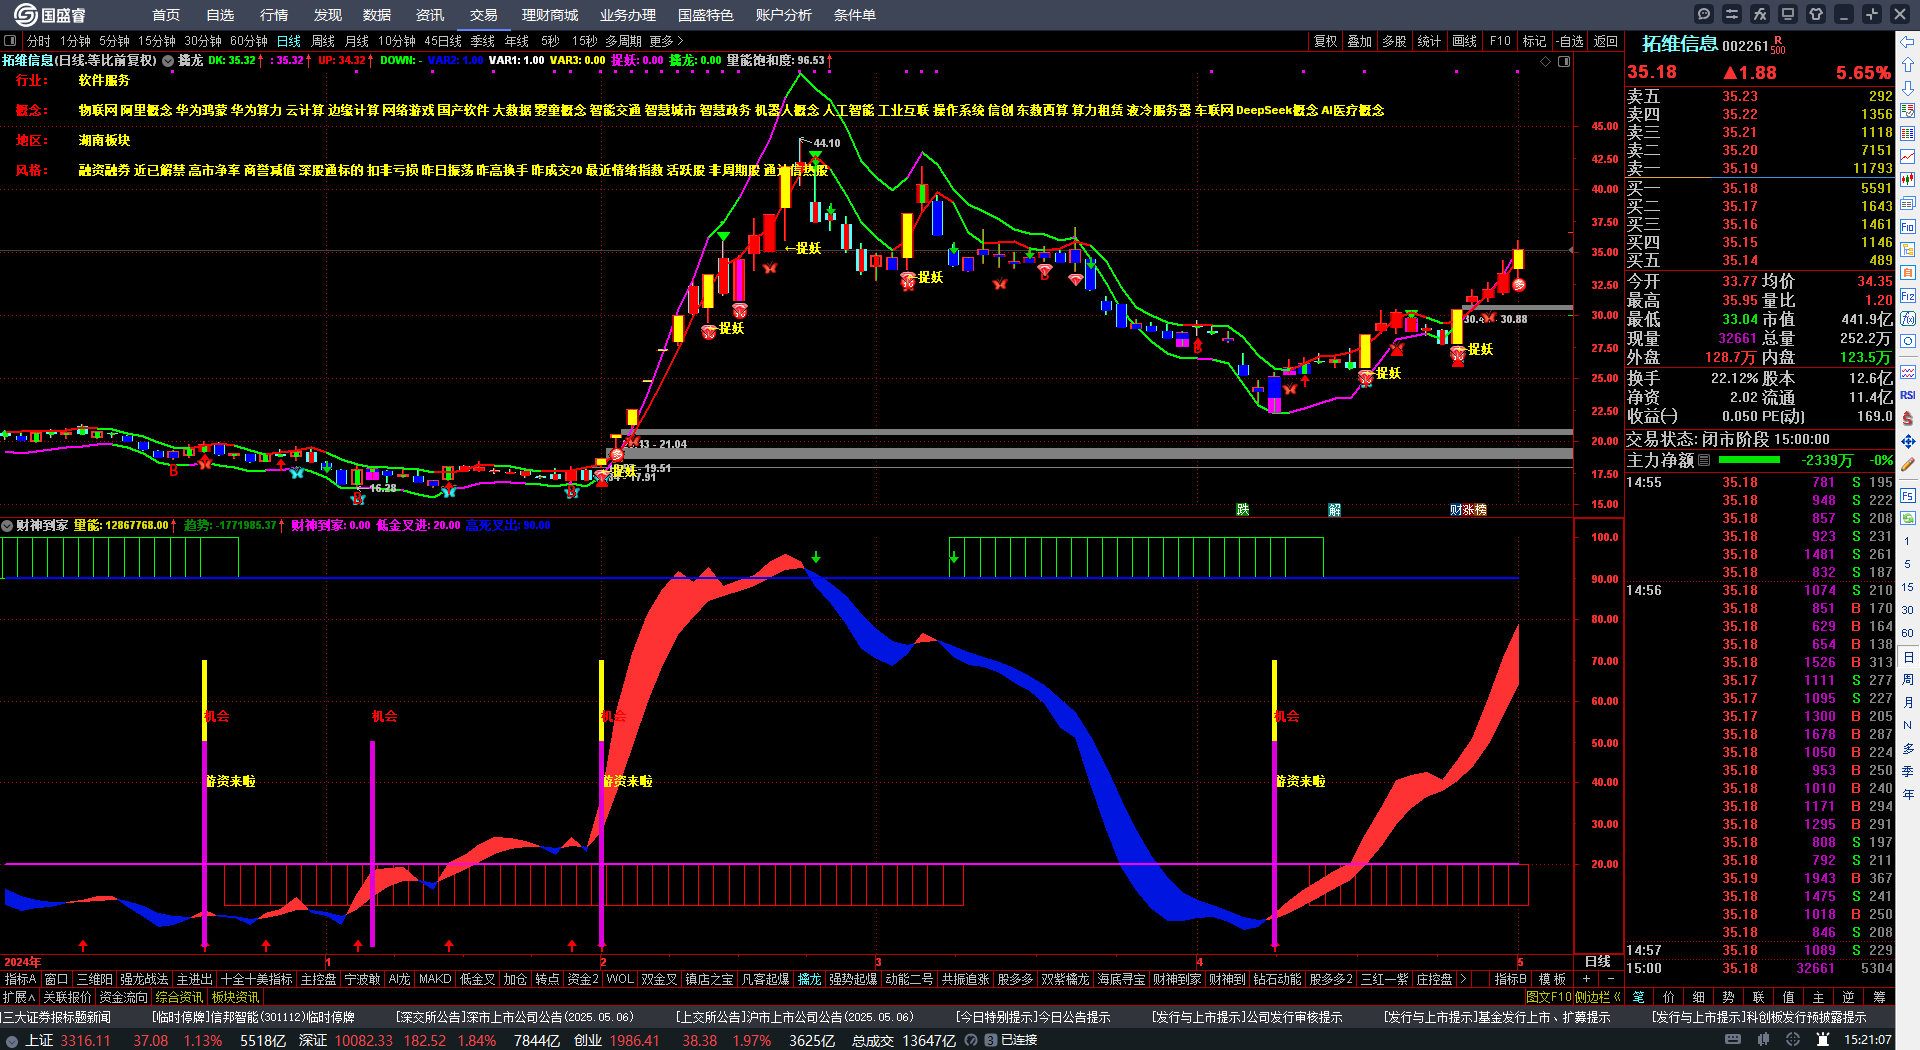Expand the 扩展 panel at the bottom
1920x1050 pixels.
19,997
